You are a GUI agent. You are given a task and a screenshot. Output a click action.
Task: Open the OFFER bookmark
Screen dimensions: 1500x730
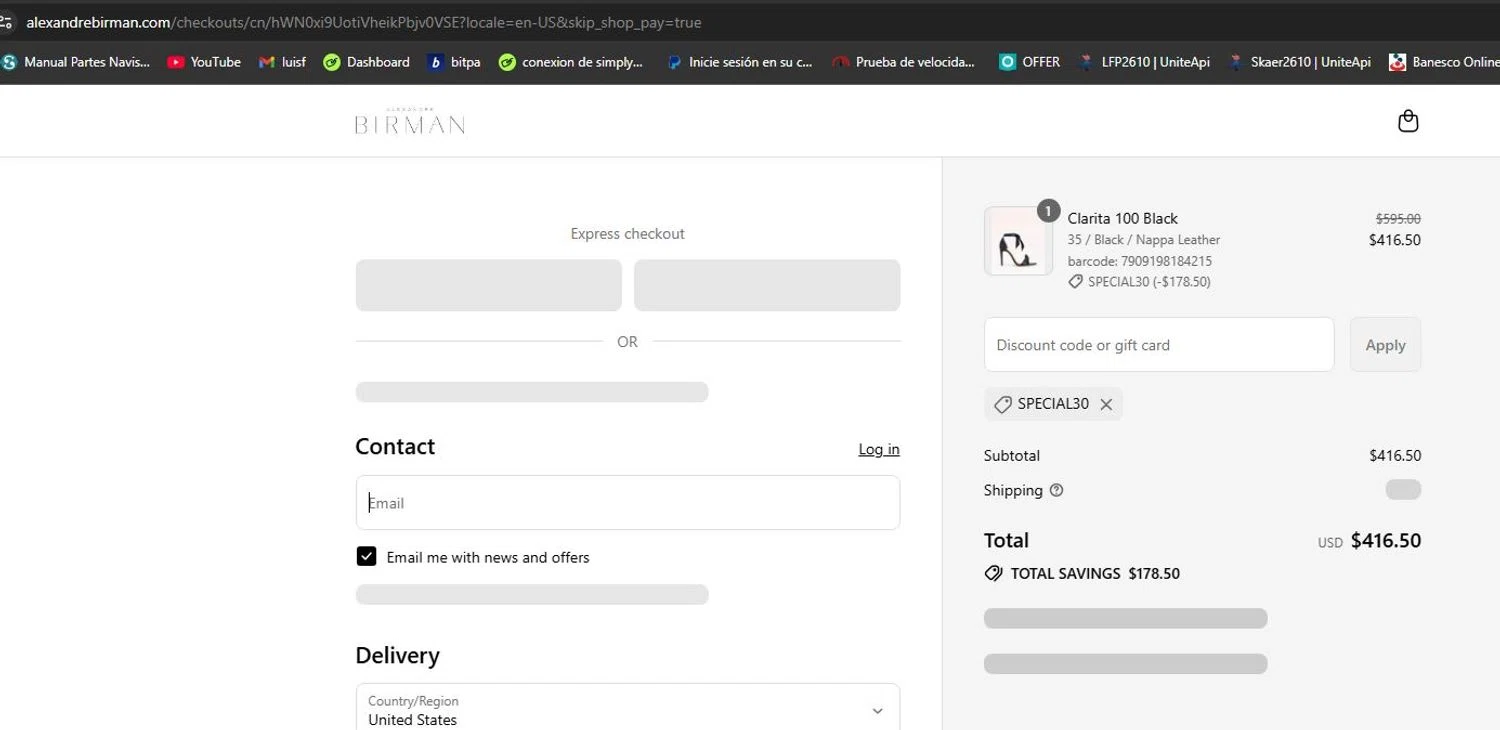coord(1029,62)
